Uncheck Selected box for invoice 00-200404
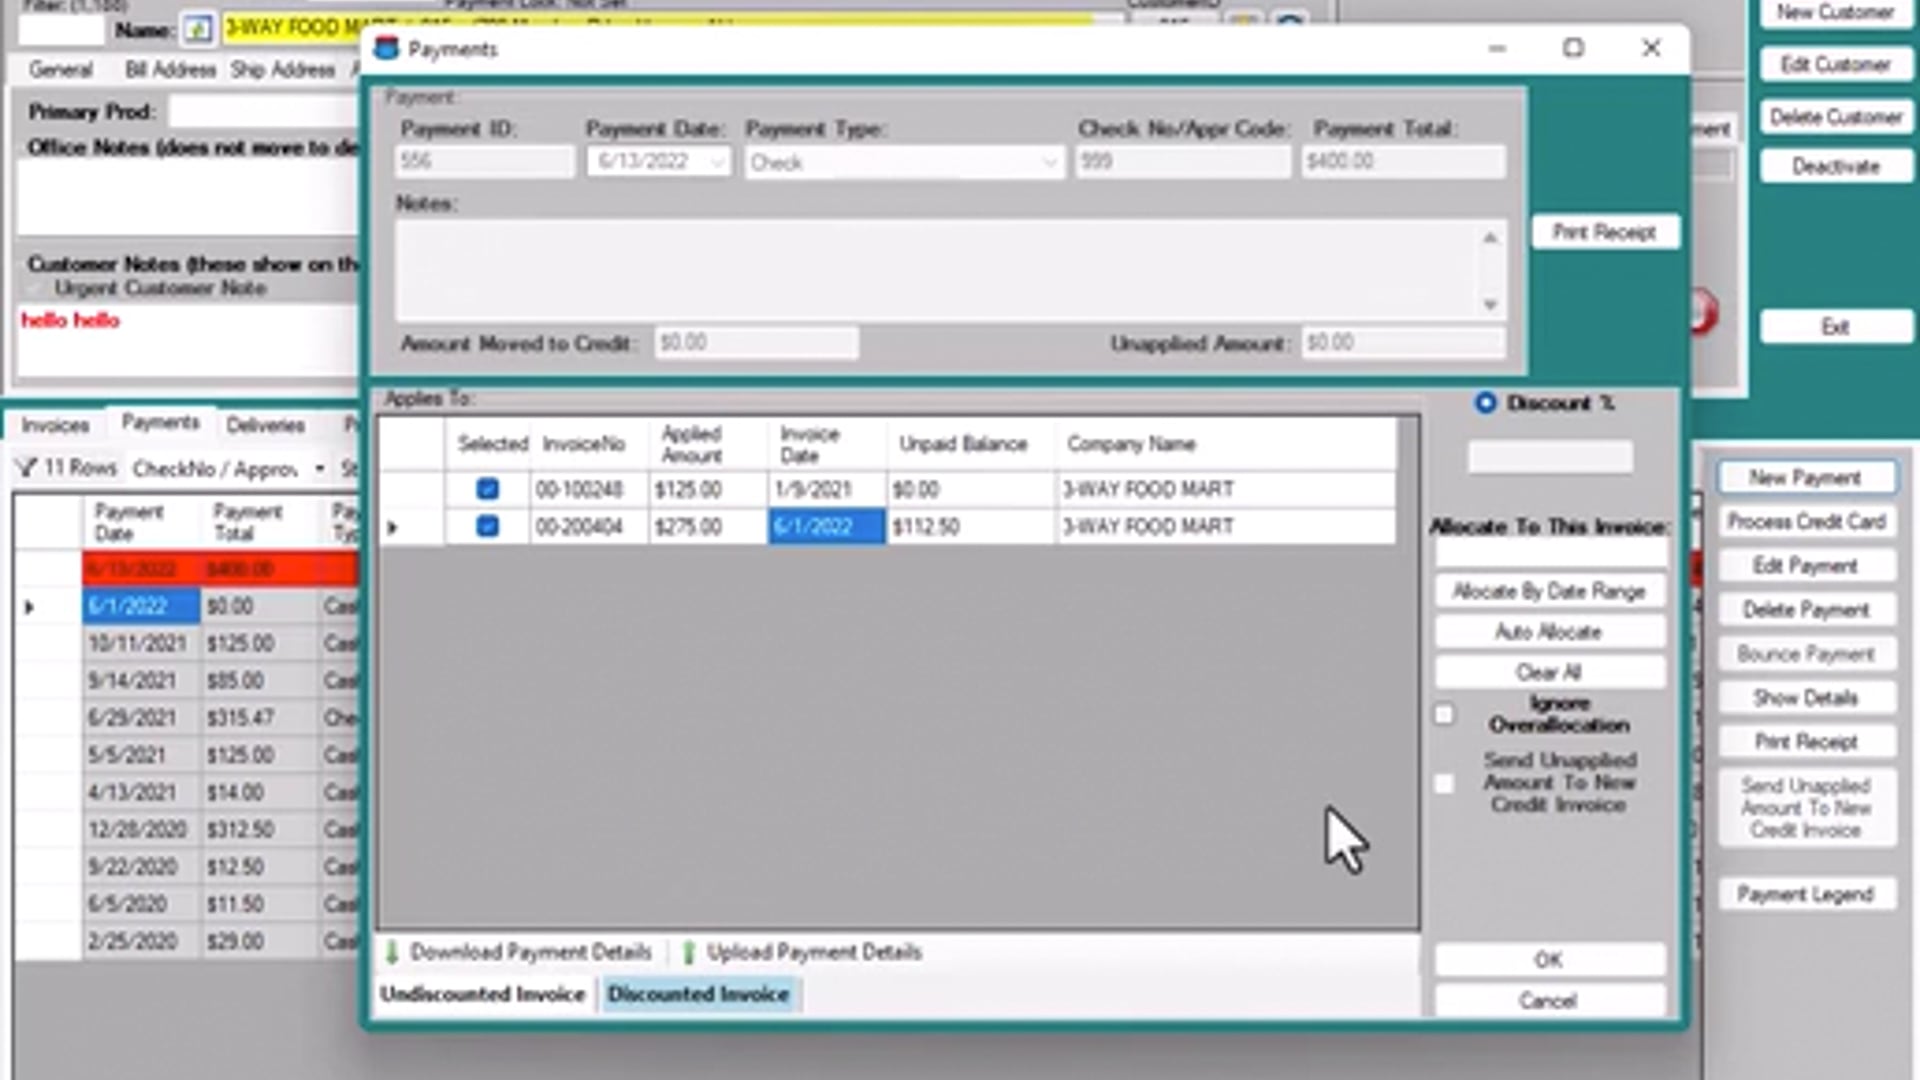The image size is (1920, 1080). click(x=487, y=526)
